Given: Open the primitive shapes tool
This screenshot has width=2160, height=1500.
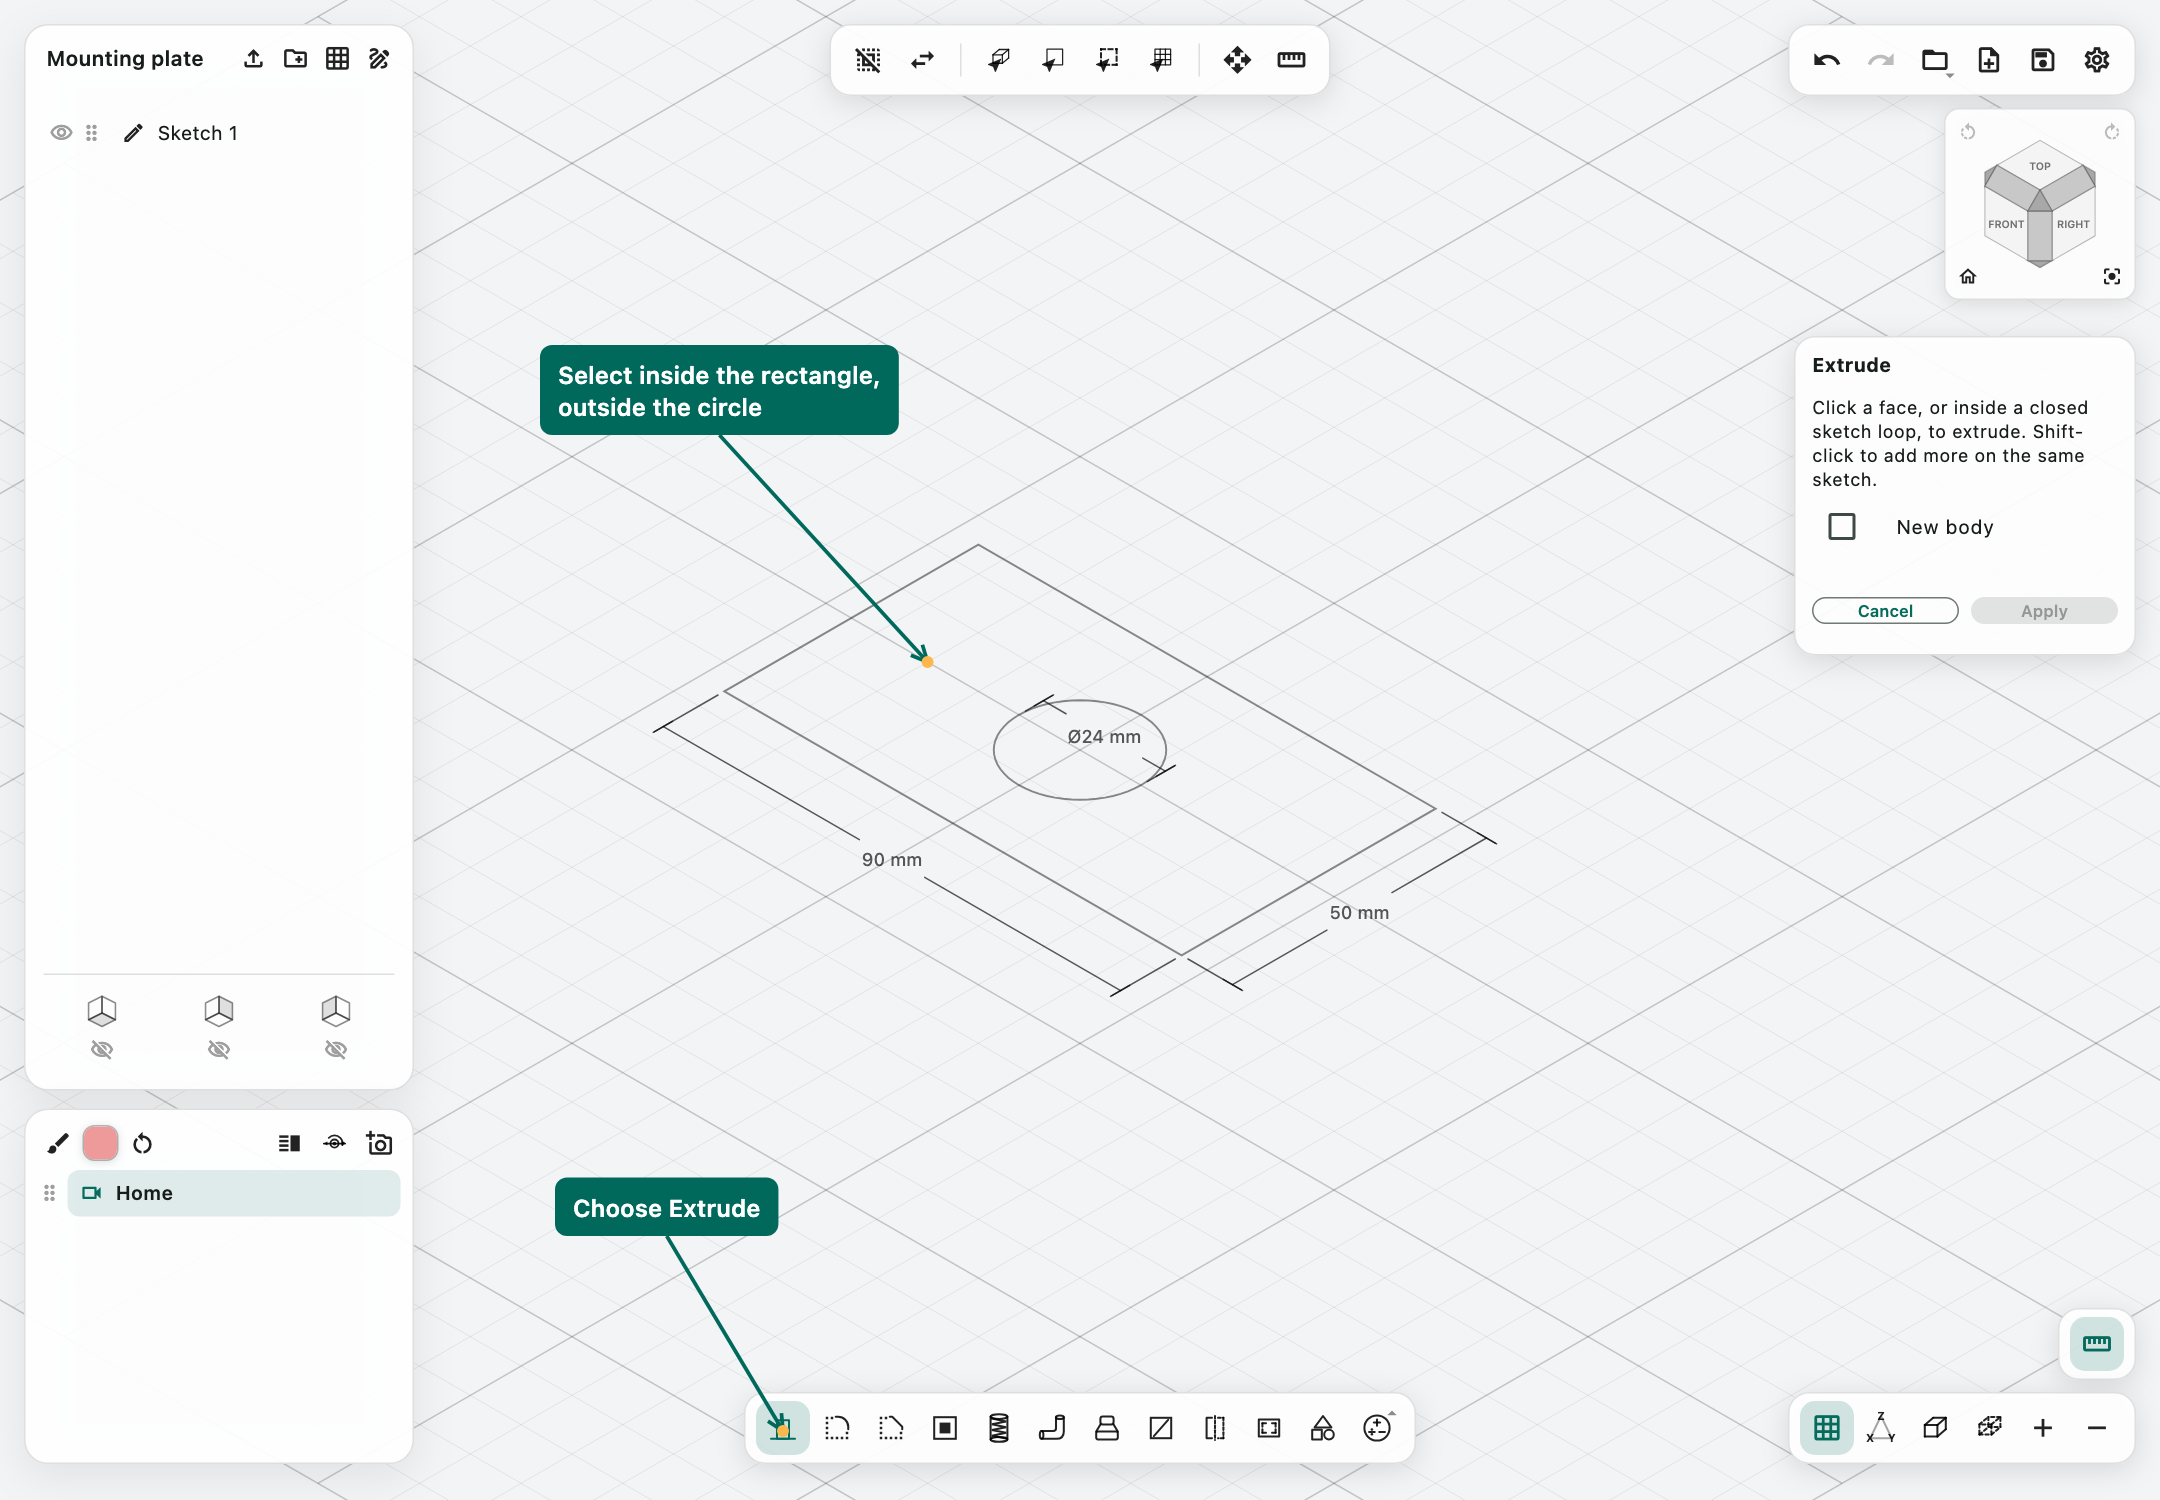Looking at the screenshot, I should [1323, 1428].
